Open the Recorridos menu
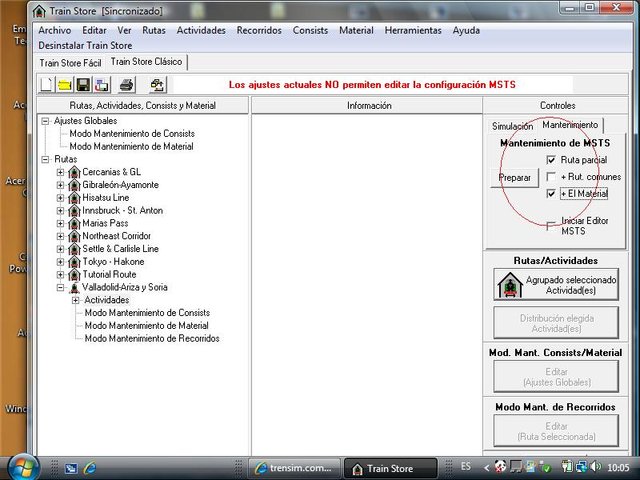 point(259,30)
